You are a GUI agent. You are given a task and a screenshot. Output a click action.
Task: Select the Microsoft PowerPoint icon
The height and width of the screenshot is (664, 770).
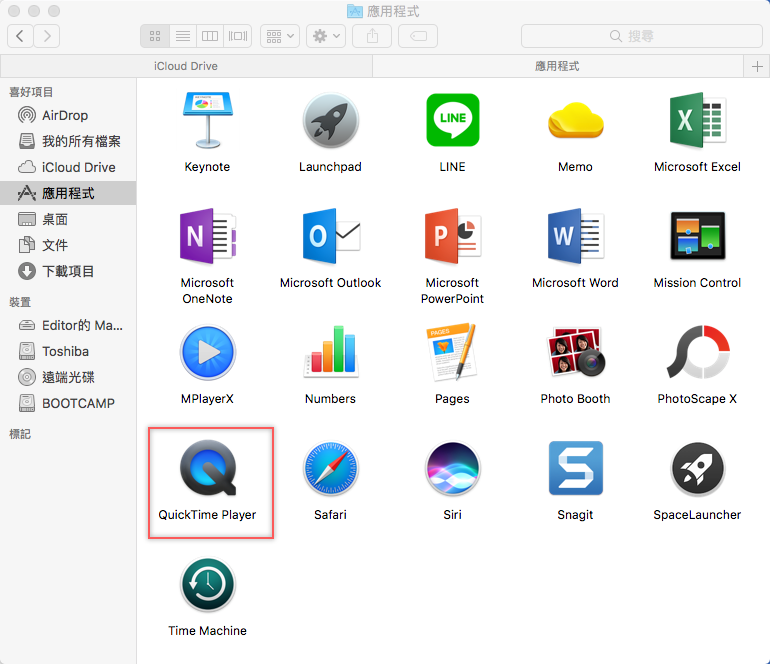tap(452, 236)
